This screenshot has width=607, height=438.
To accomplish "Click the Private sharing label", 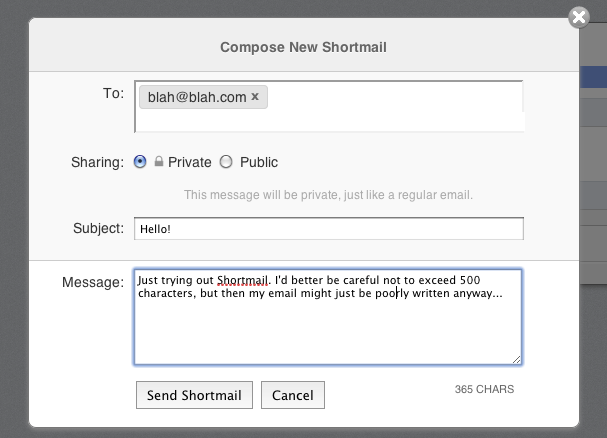I will click(190, 162).
